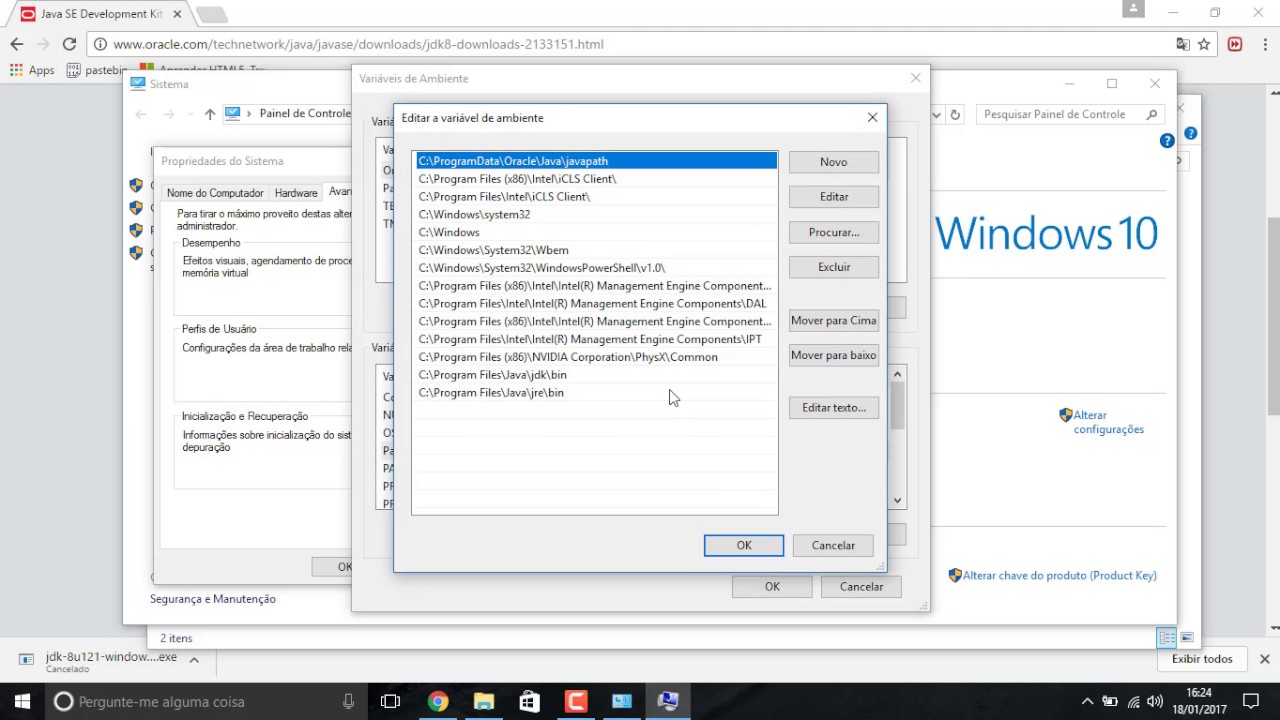The image size is (1280, 720).
Task: Select C:\Program Files\Intel\iCLS Client\ entry
Action: pyautogui.click(x=596, y=197)
